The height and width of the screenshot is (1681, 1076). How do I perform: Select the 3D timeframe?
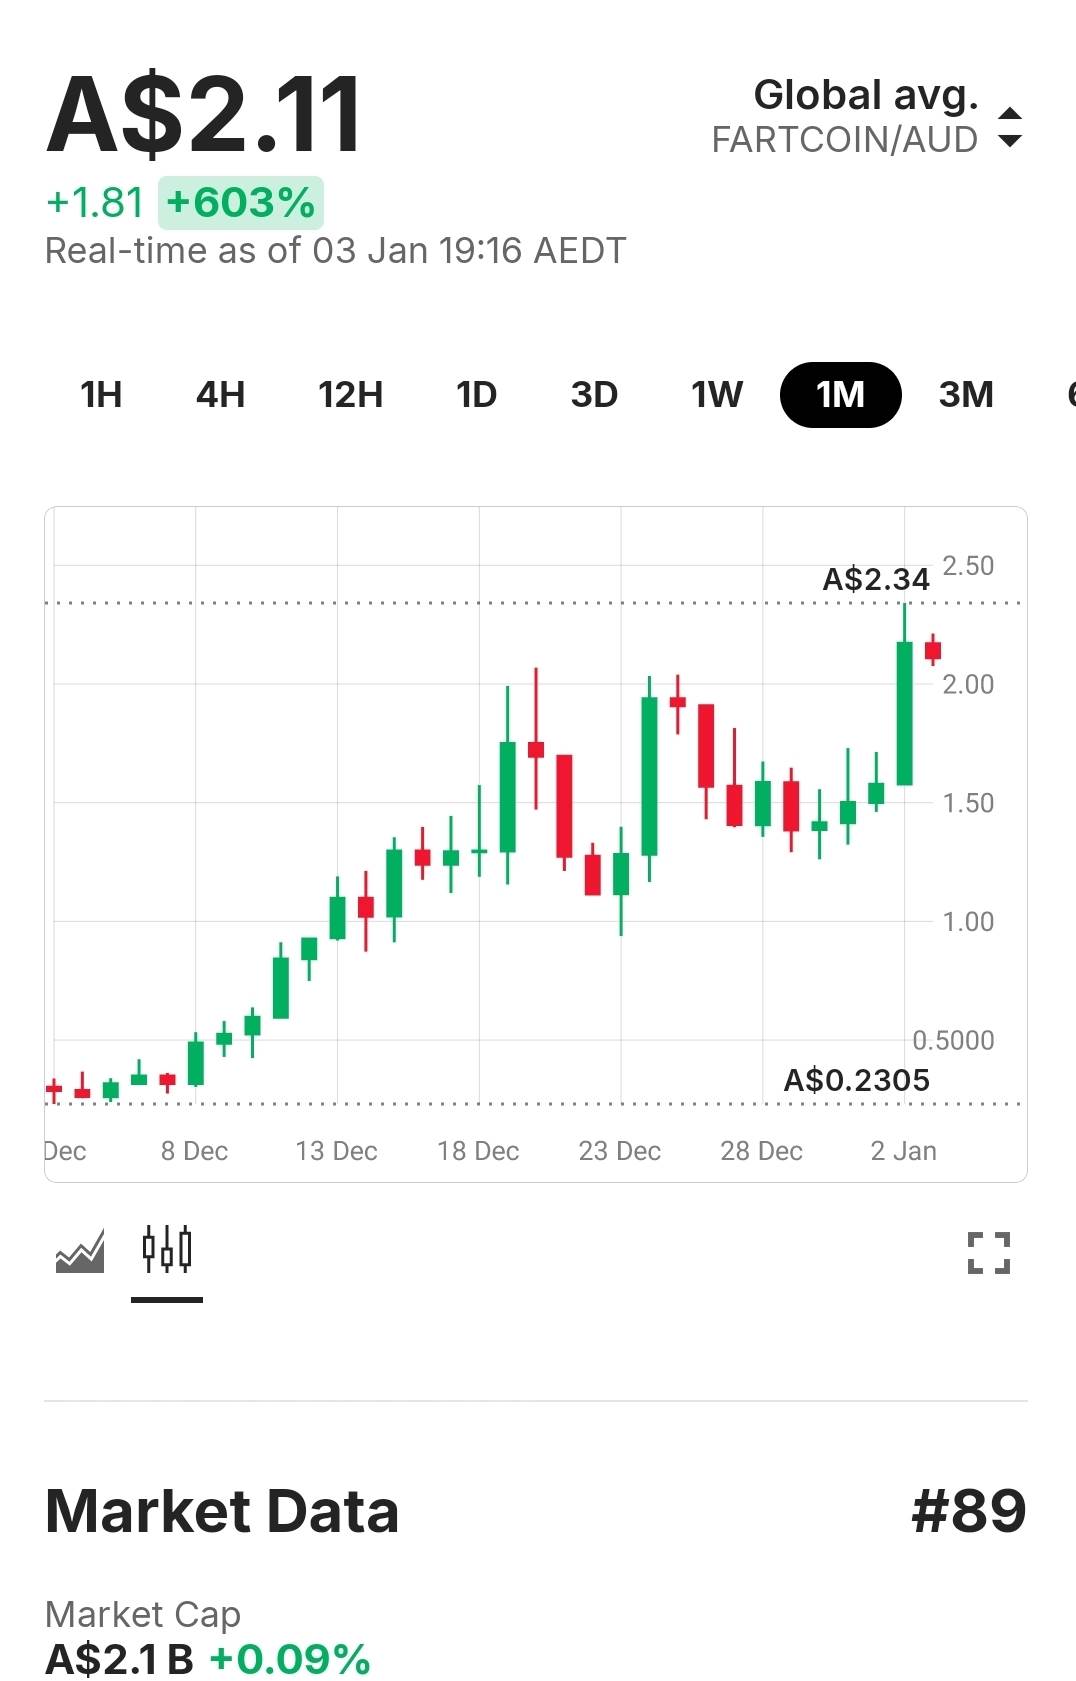click(x=594, y=395)
